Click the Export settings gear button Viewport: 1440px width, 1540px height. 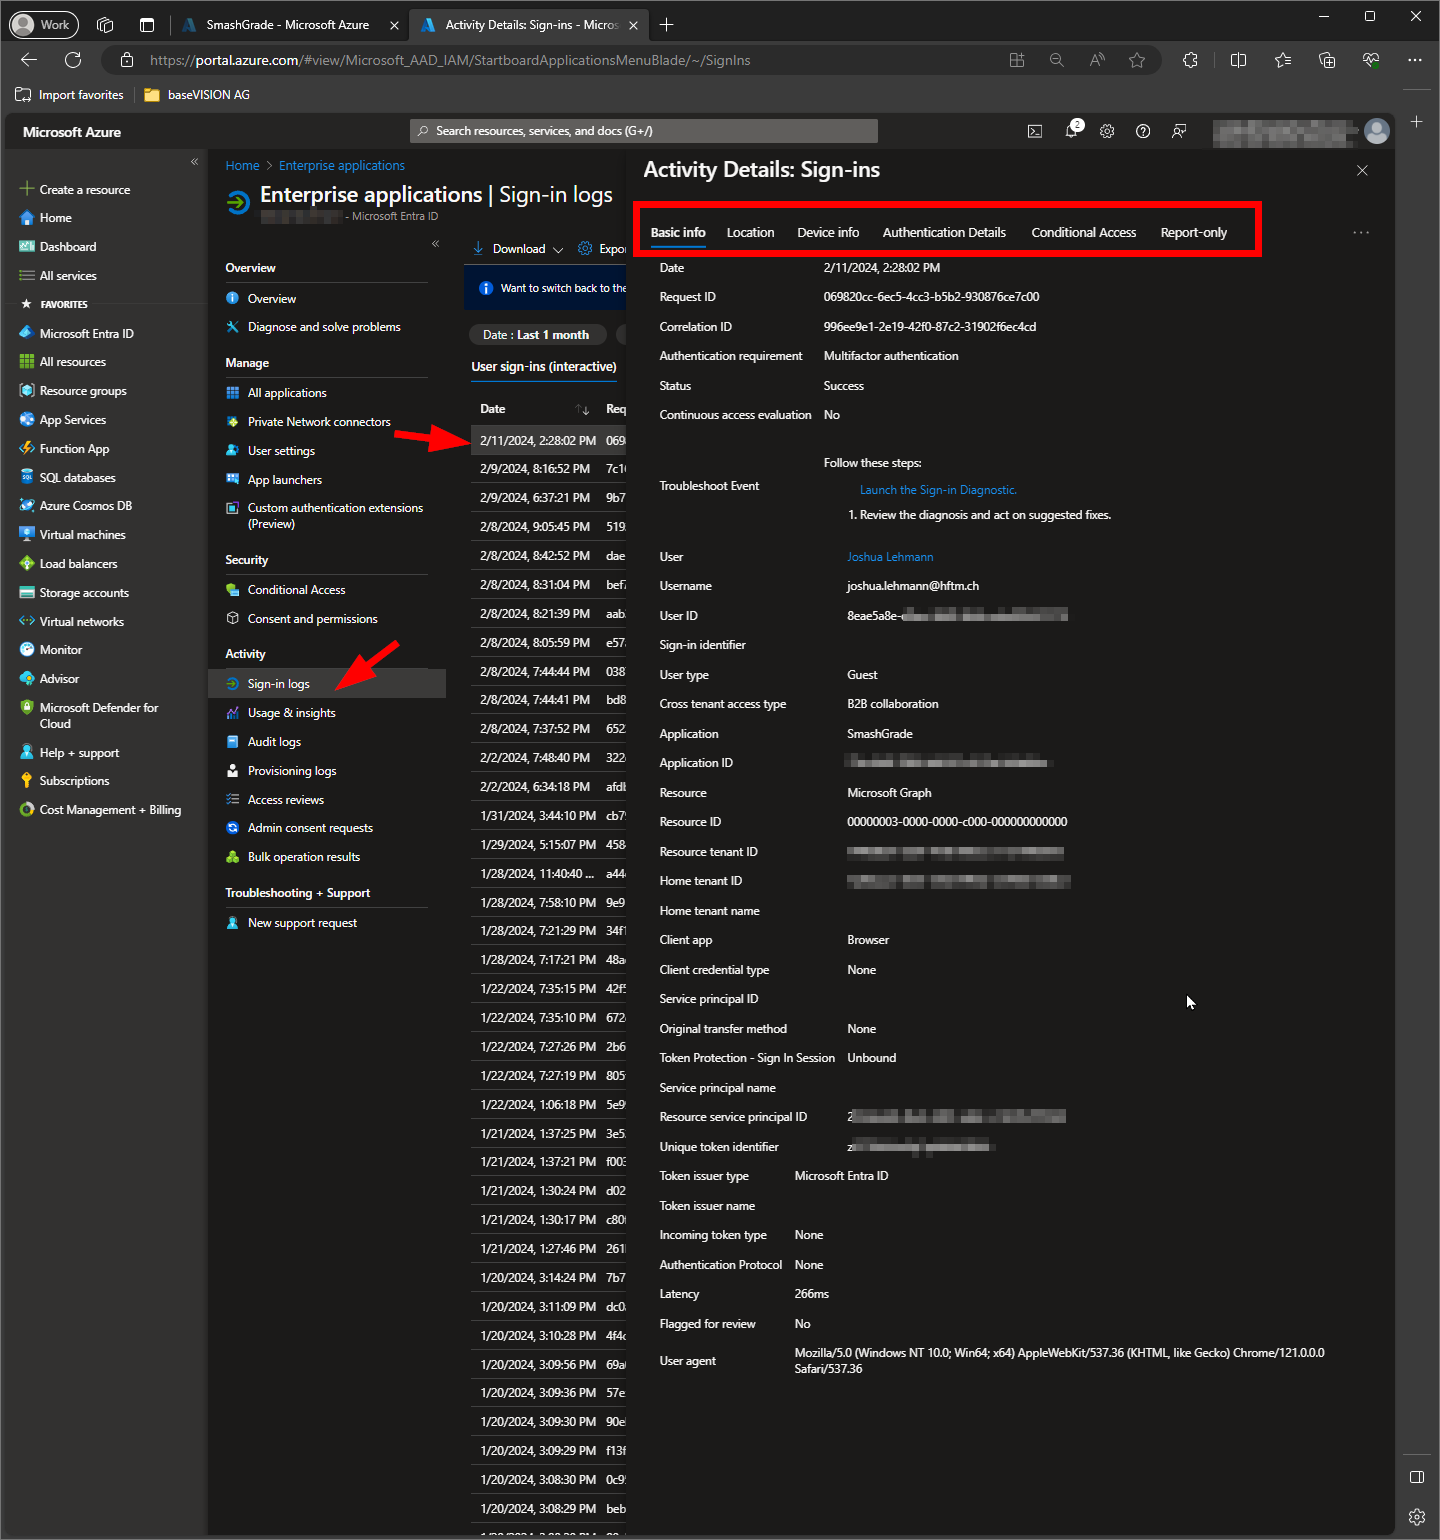click(x=600, y=249)
